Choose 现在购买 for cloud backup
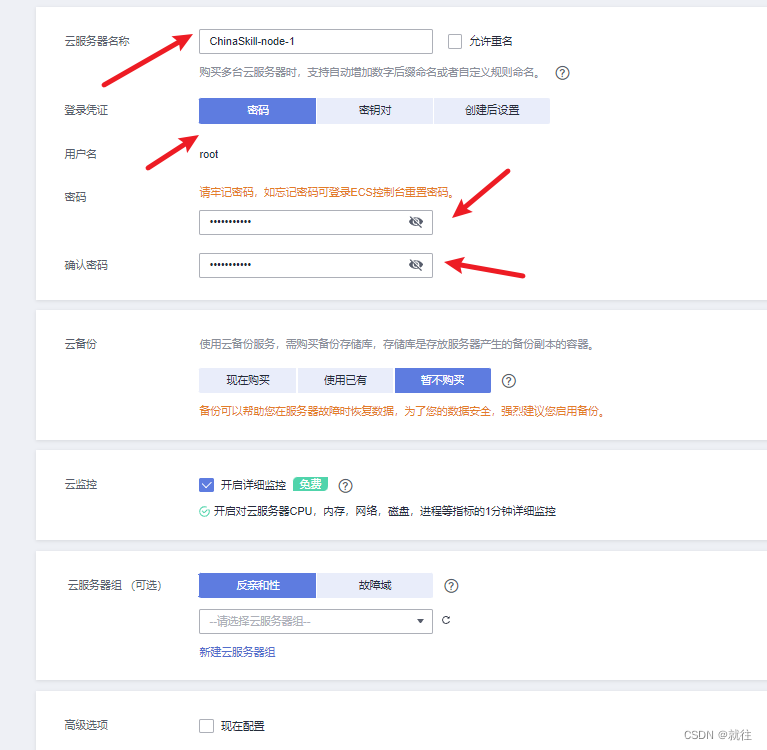Viewport: 767px width, 750px height. pyautogui.click(x=248, y=380)
